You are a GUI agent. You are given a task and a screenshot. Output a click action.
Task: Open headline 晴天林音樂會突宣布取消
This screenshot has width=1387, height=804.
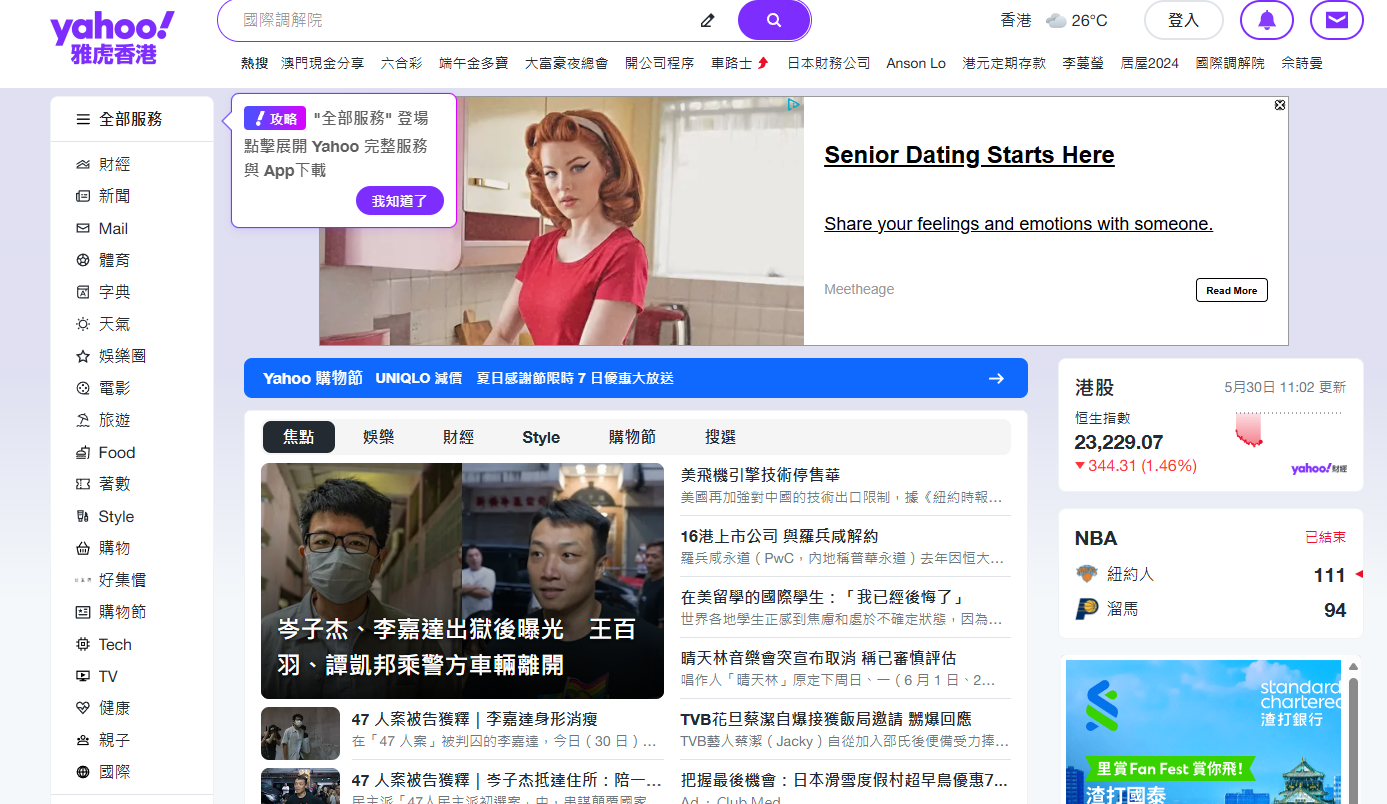click(x=819, y=658)
